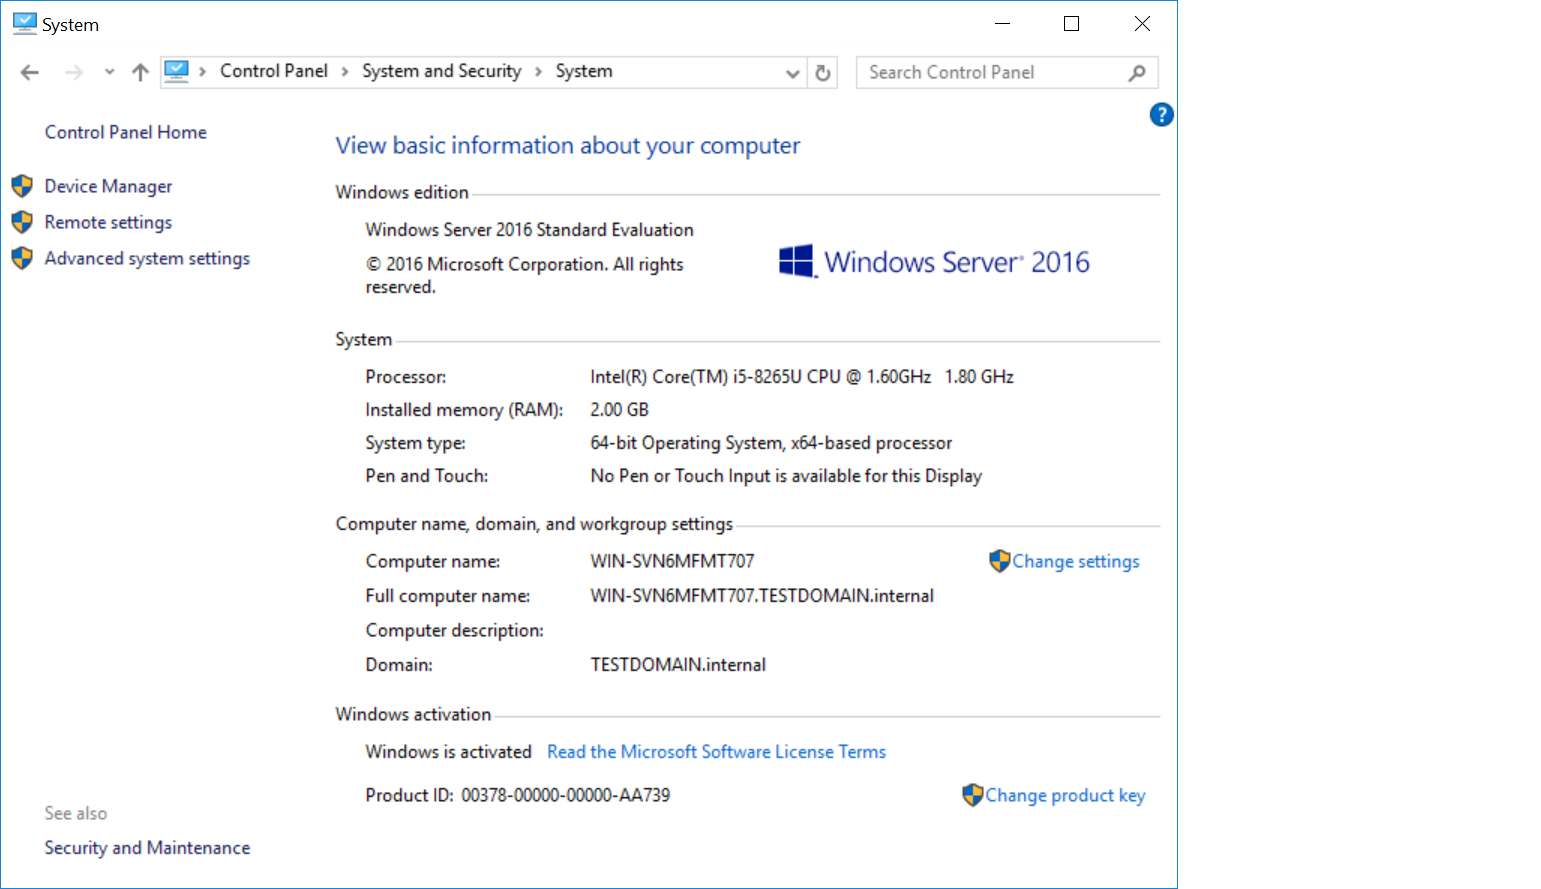This screenshot has width=1541, height=889.
Task: Expand chevron before Control Panel breadcrumb
Action: tap(203, 72)
